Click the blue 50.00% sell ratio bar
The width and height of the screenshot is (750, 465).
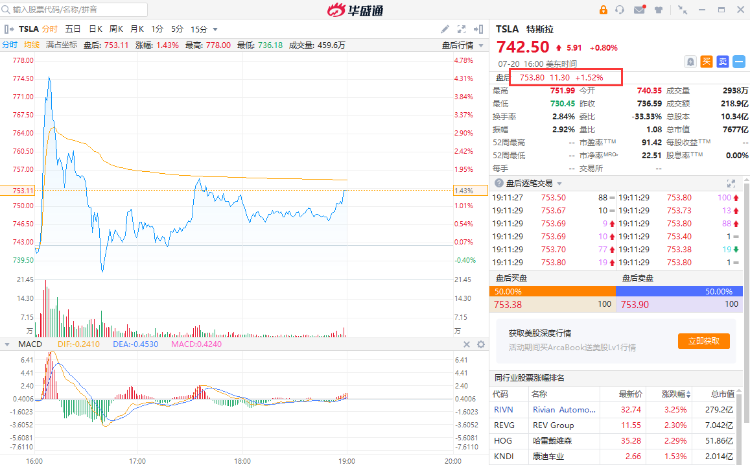pos(679,291)
